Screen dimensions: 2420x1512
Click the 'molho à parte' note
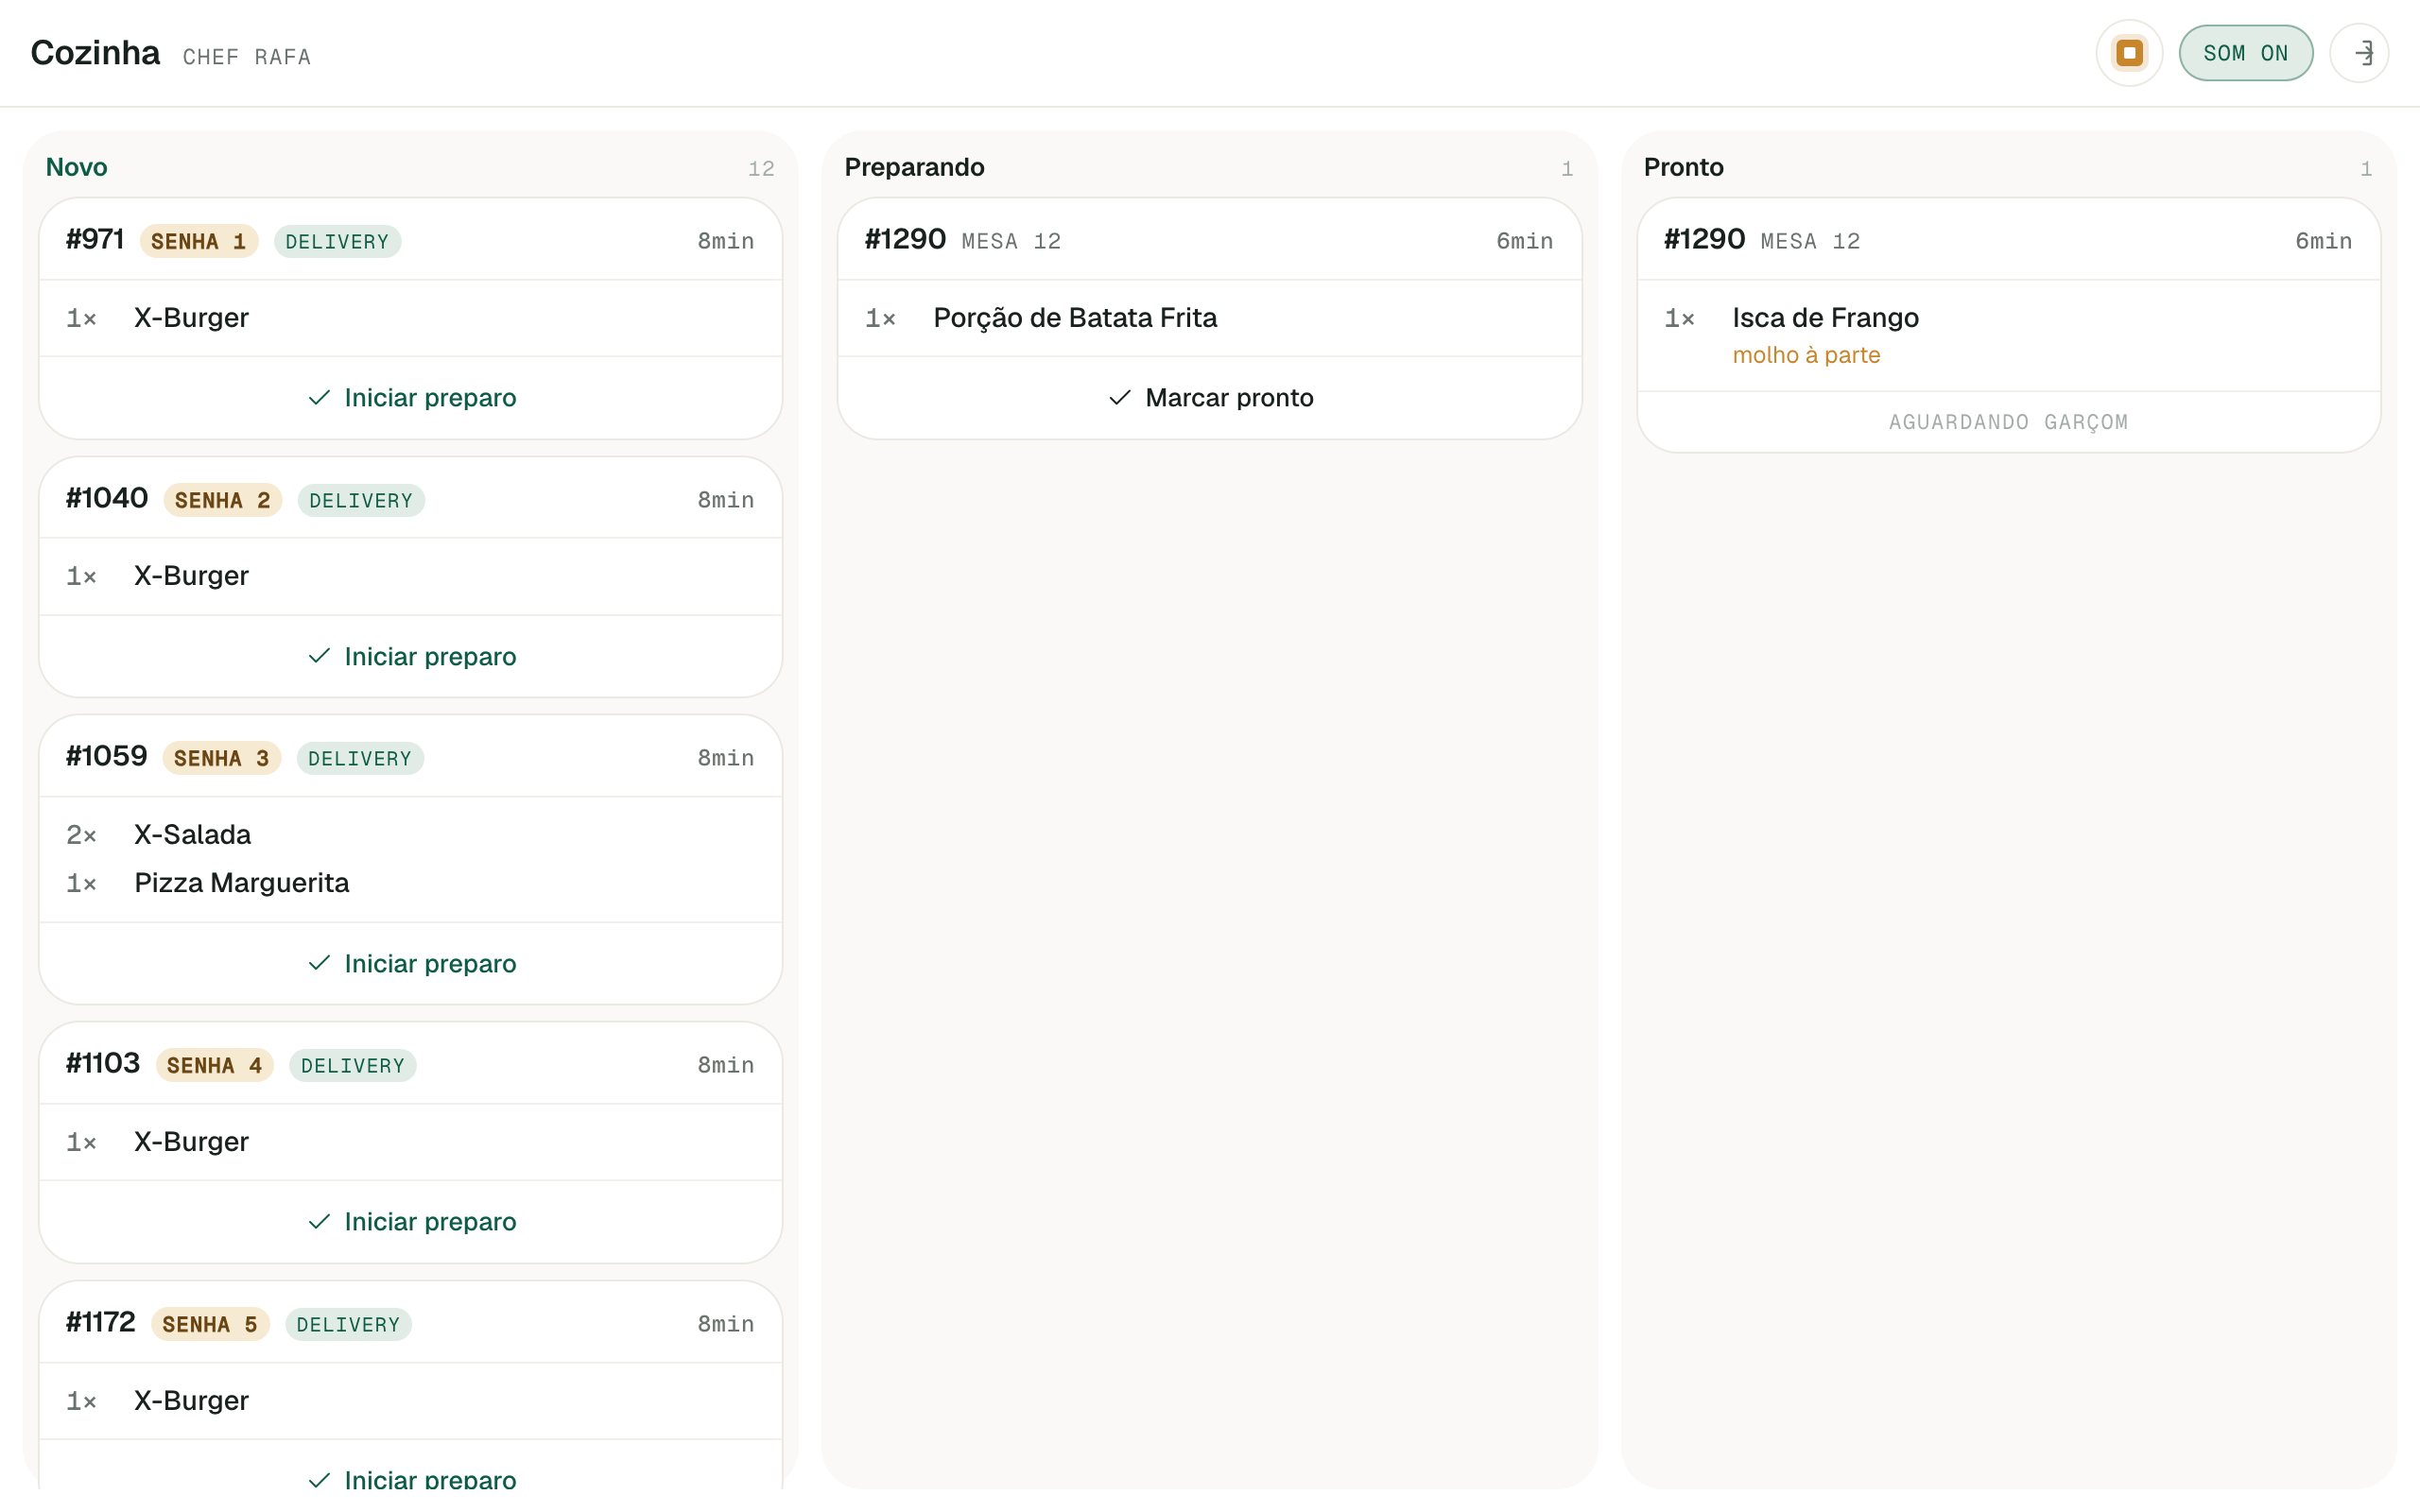click(1806, 355)
